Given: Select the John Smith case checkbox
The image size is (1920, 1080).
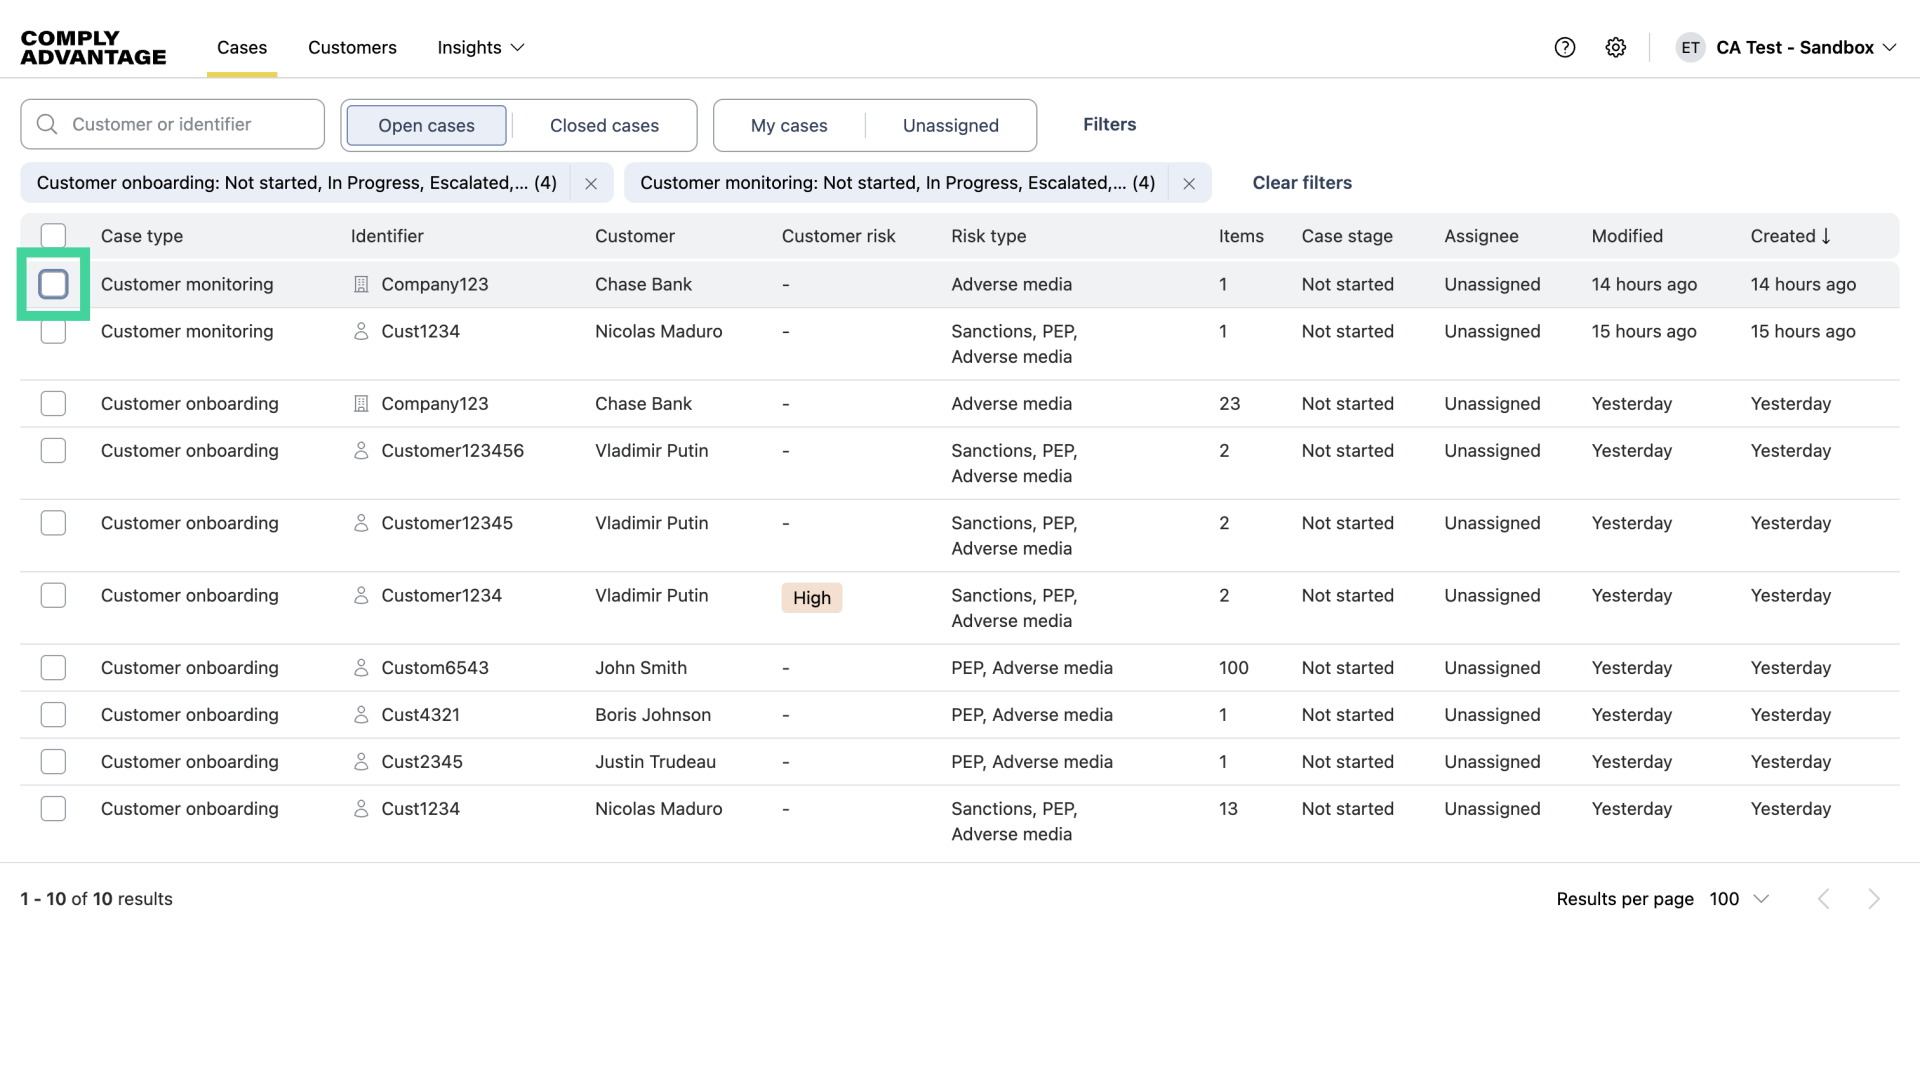Looking at the screenshot, I should tap(53, 668).
